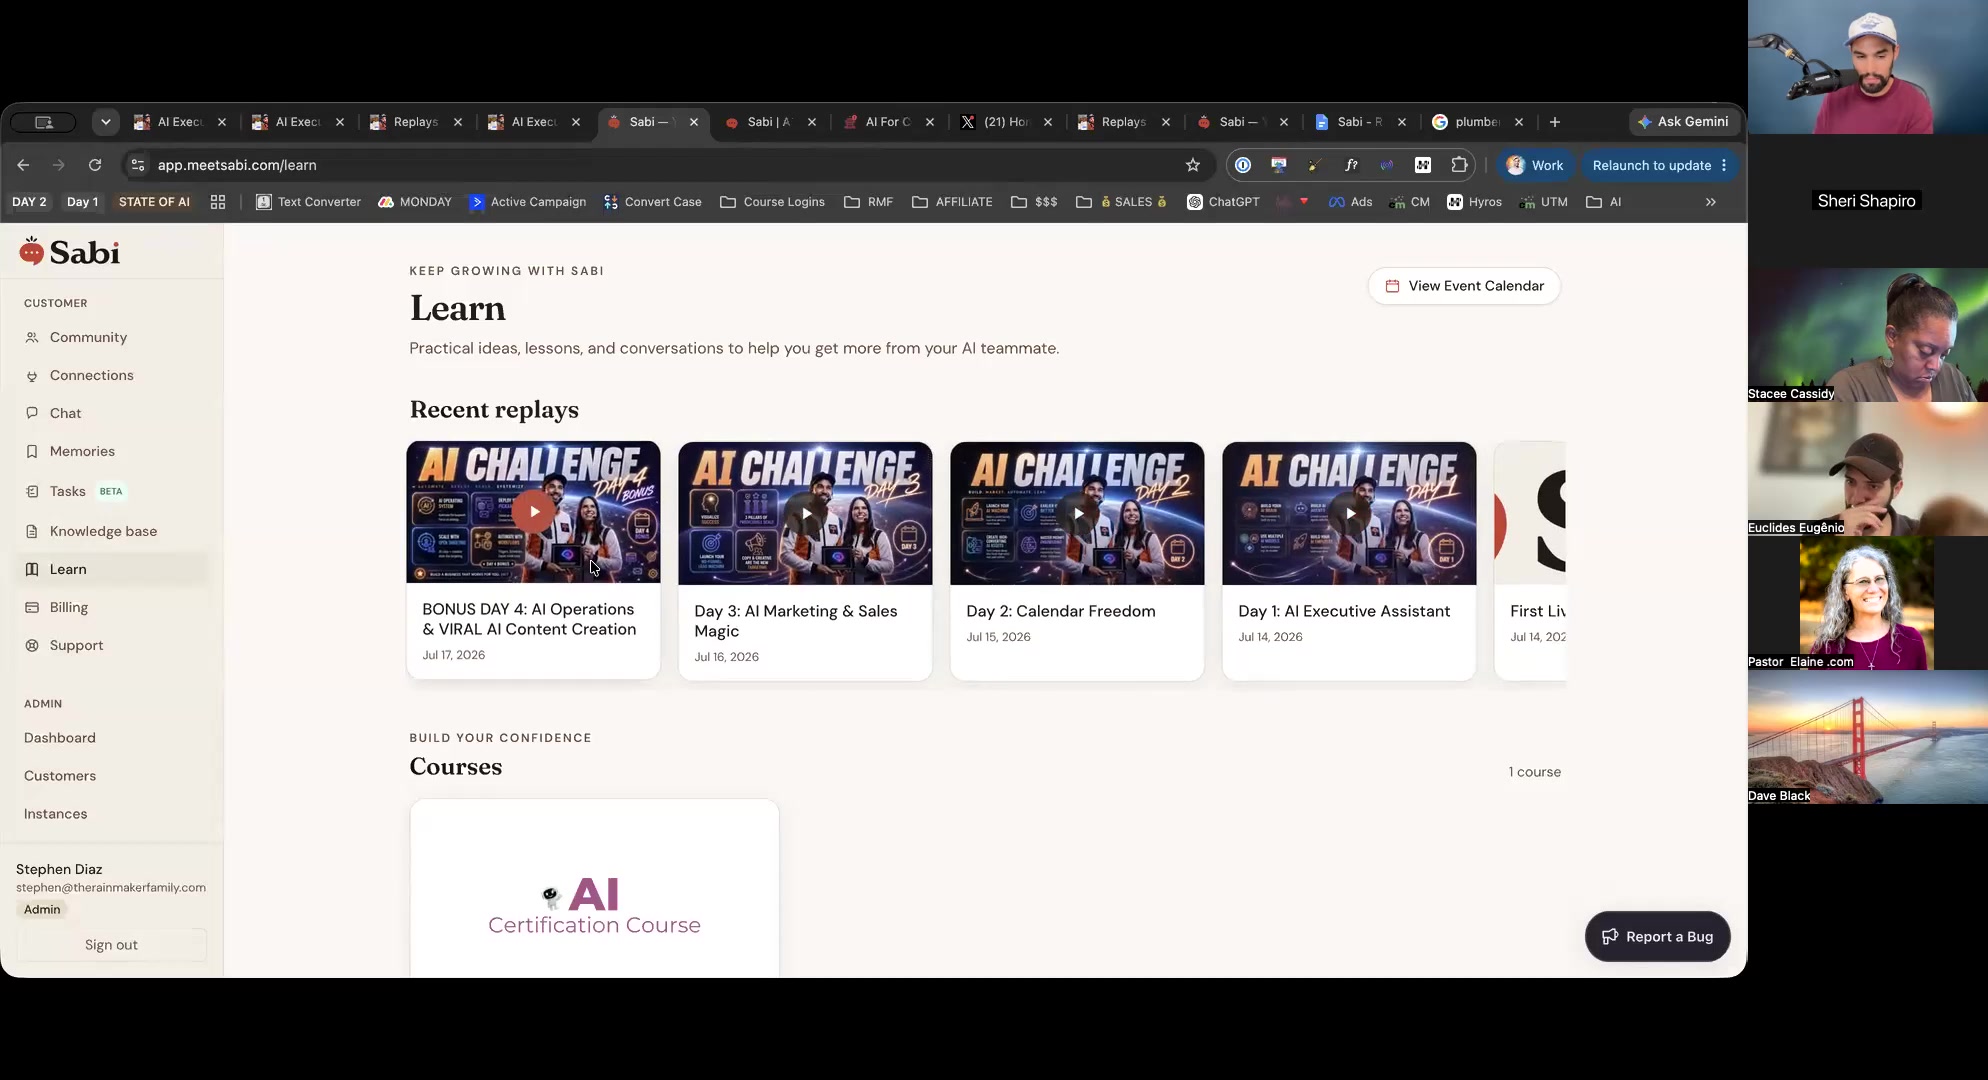Open the 1Password extension icon
Image resolution: width=1988 pixels, height=1080 pixels.
point(1243,165)
